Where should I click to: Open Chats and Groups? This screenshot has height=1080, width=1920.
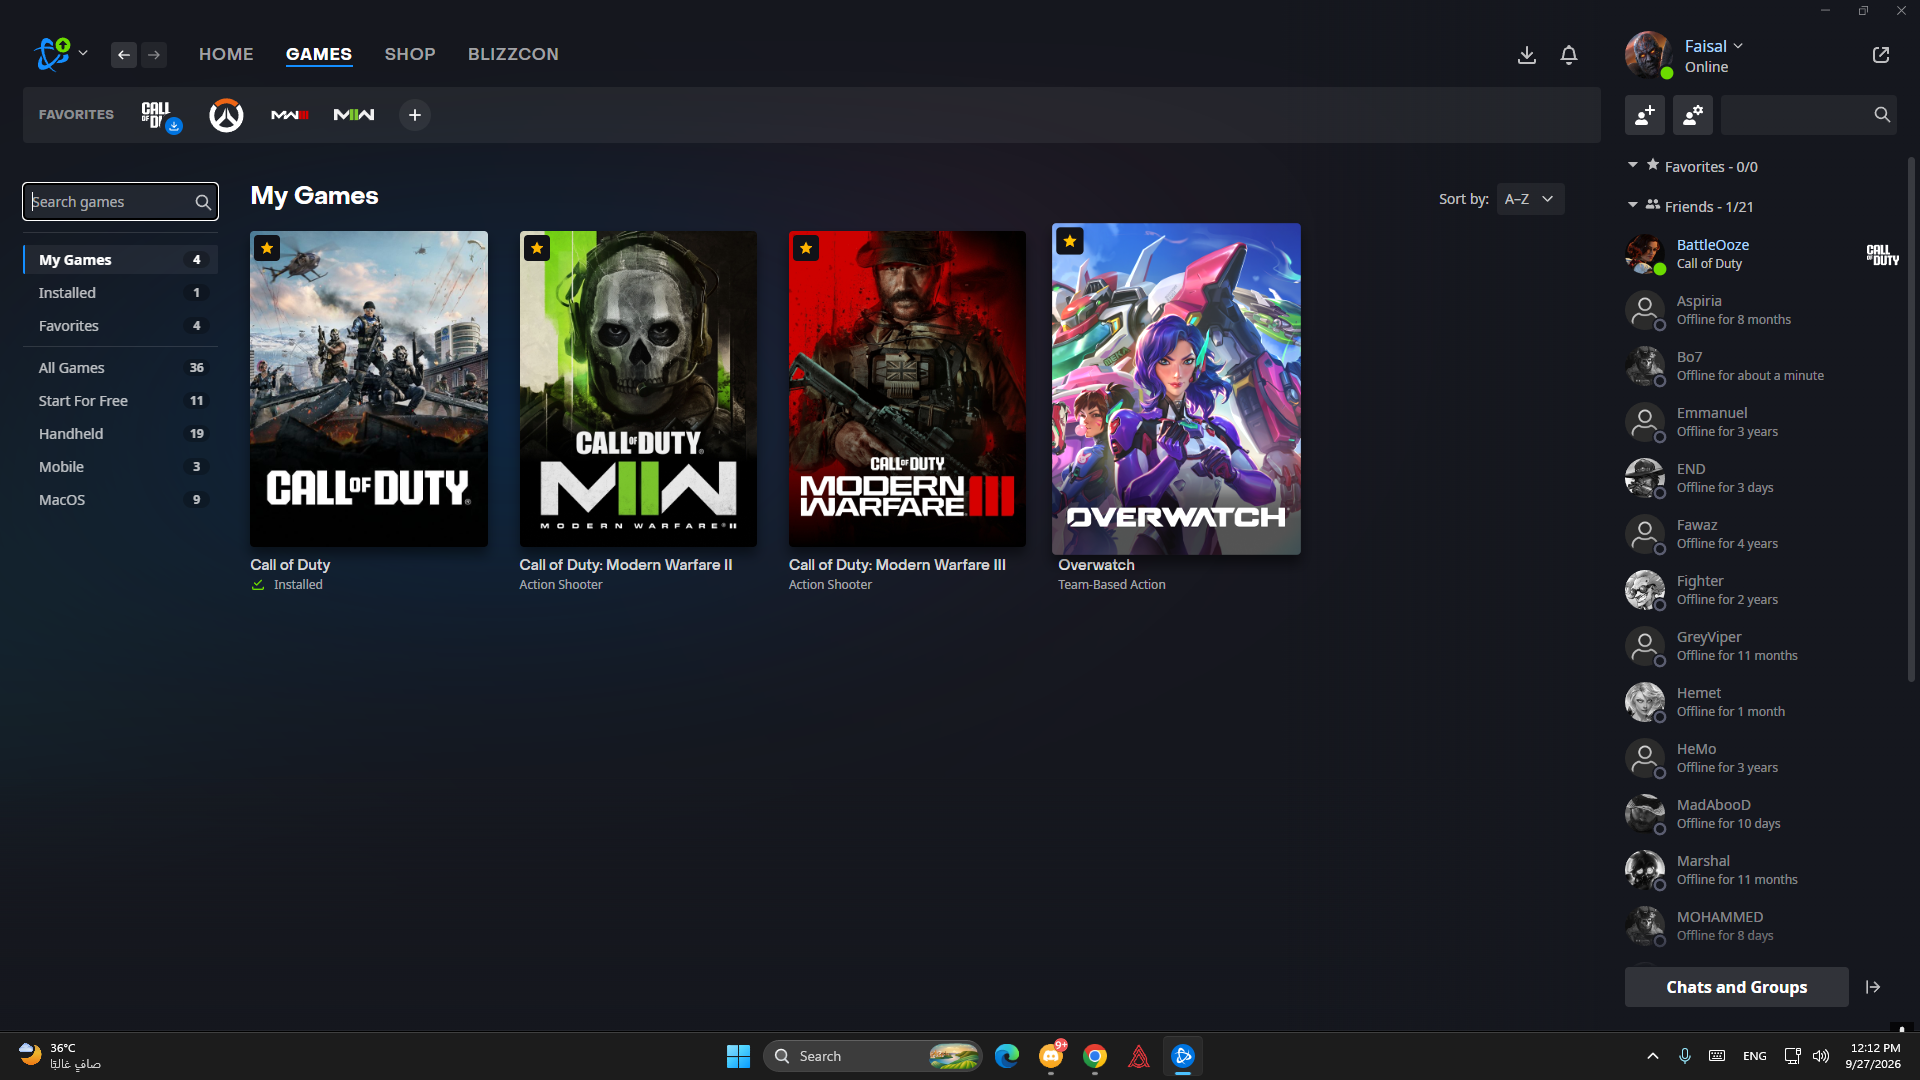coord(1736,987)
